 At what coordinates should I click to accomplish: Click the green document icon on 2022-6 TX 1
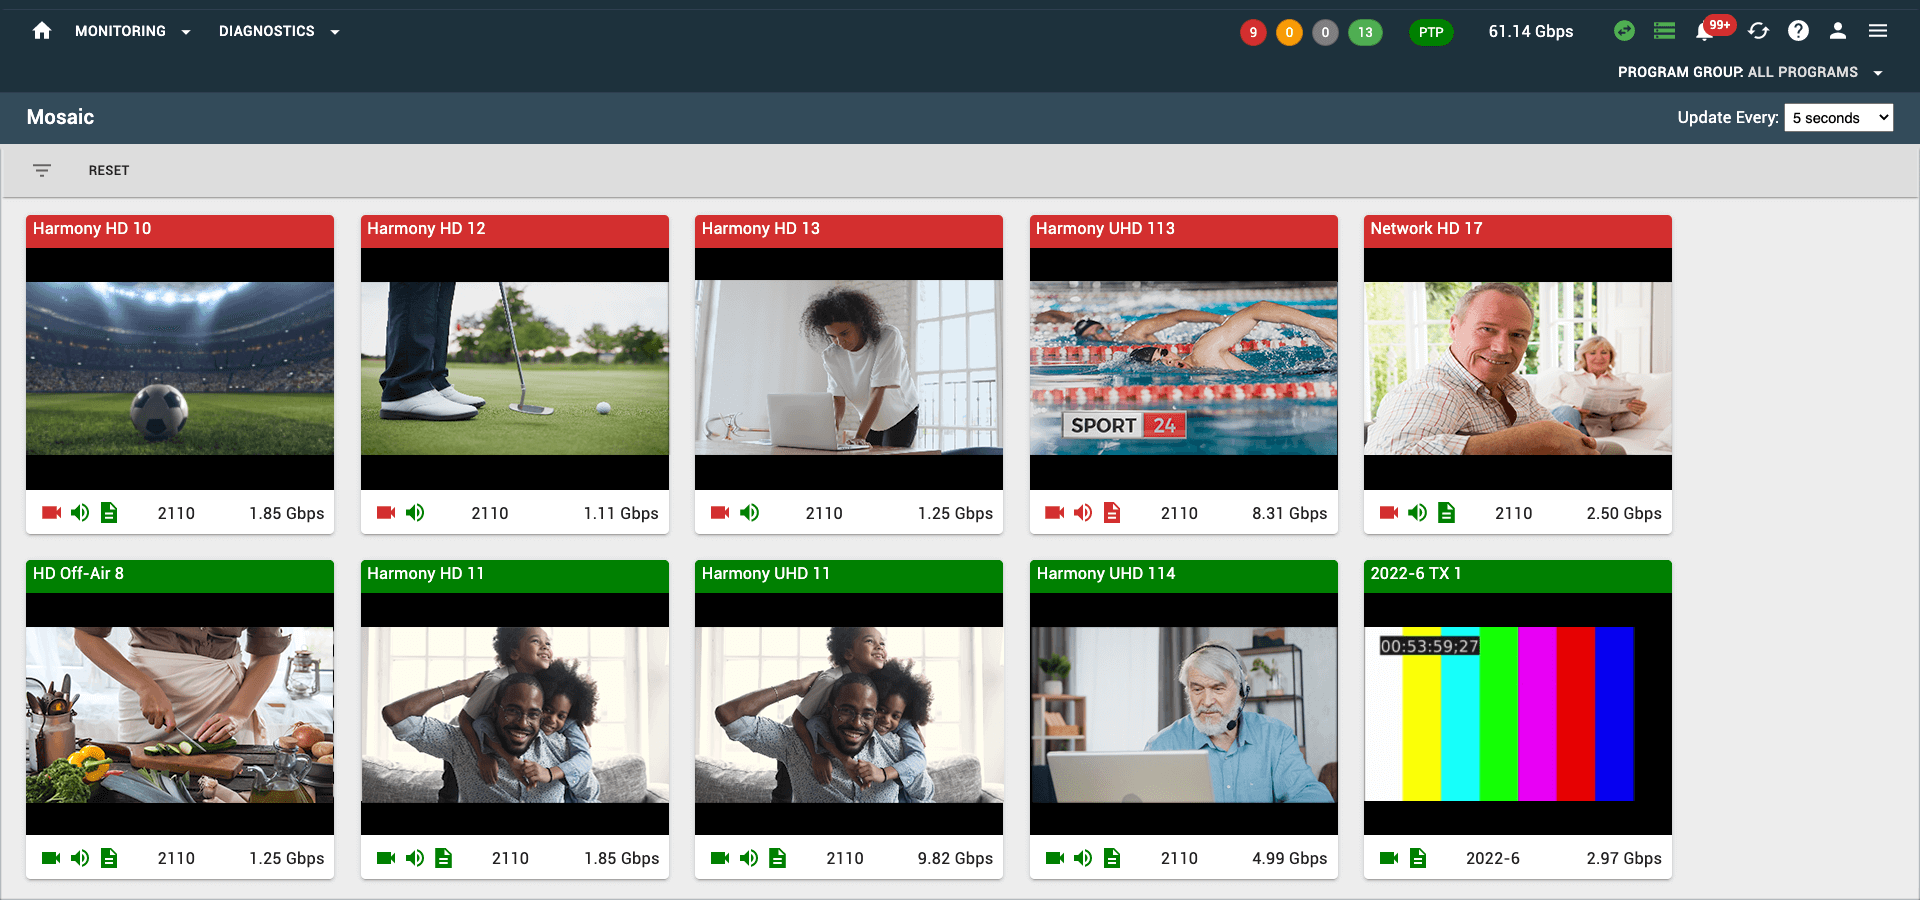click(1418, 858)
